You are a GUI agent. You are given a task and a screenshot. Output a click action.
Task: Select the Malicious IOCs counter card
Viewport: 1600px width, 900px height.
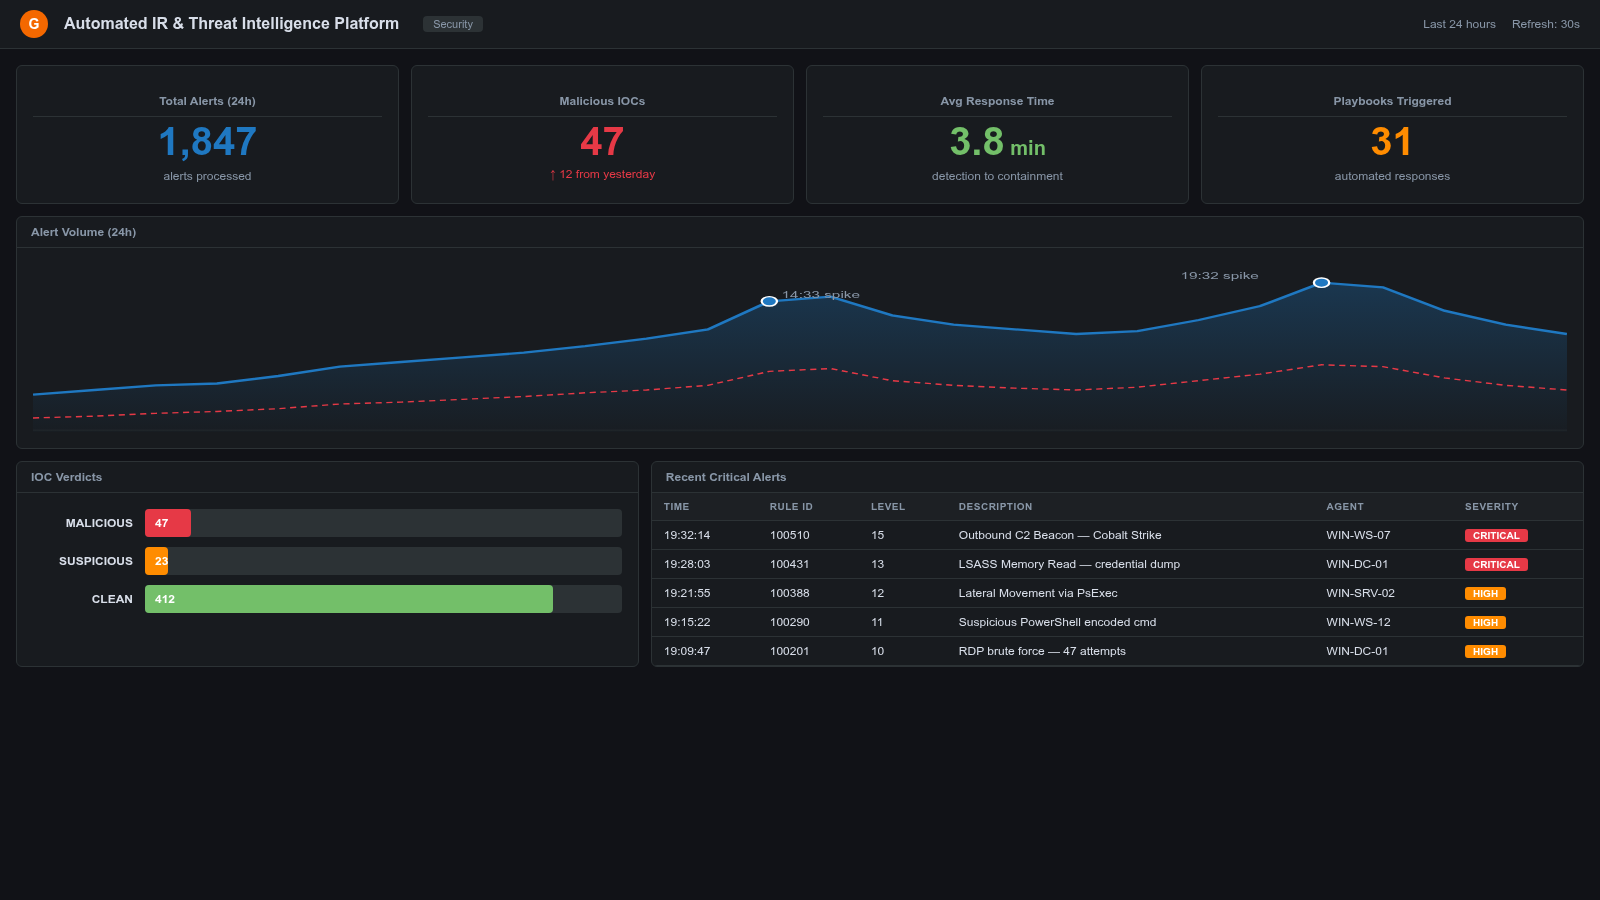click(x=601, y=134)
